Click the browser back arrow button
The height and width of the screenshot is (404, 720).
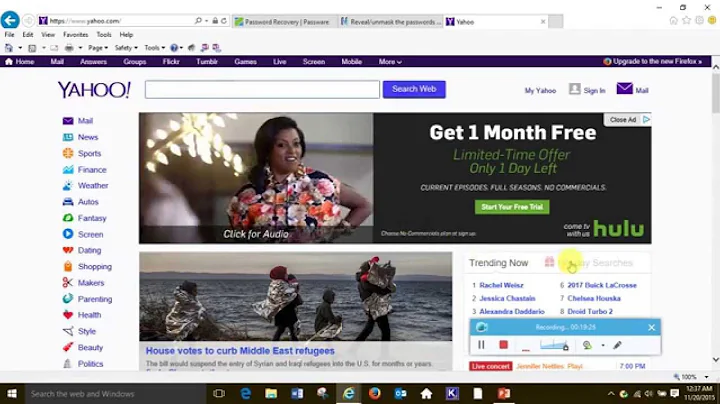[10, 20]
